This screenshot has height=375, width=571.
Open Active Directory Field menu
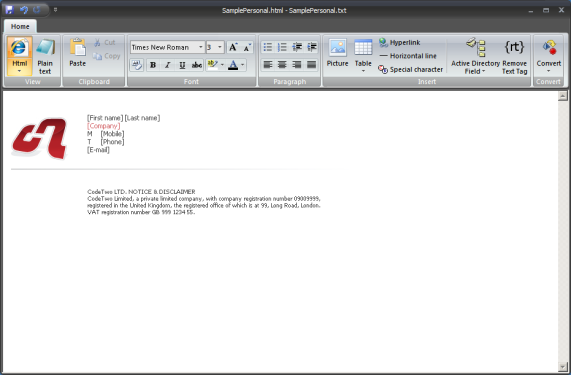[475, 56]
